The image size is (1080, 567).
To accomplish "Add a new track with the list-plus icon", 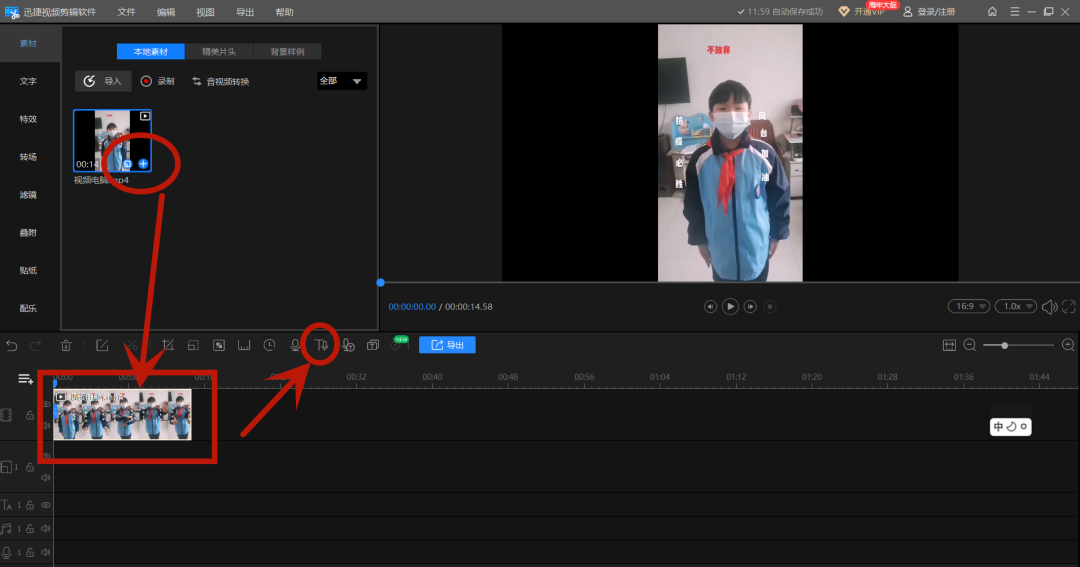I will (x=25, y=379).
